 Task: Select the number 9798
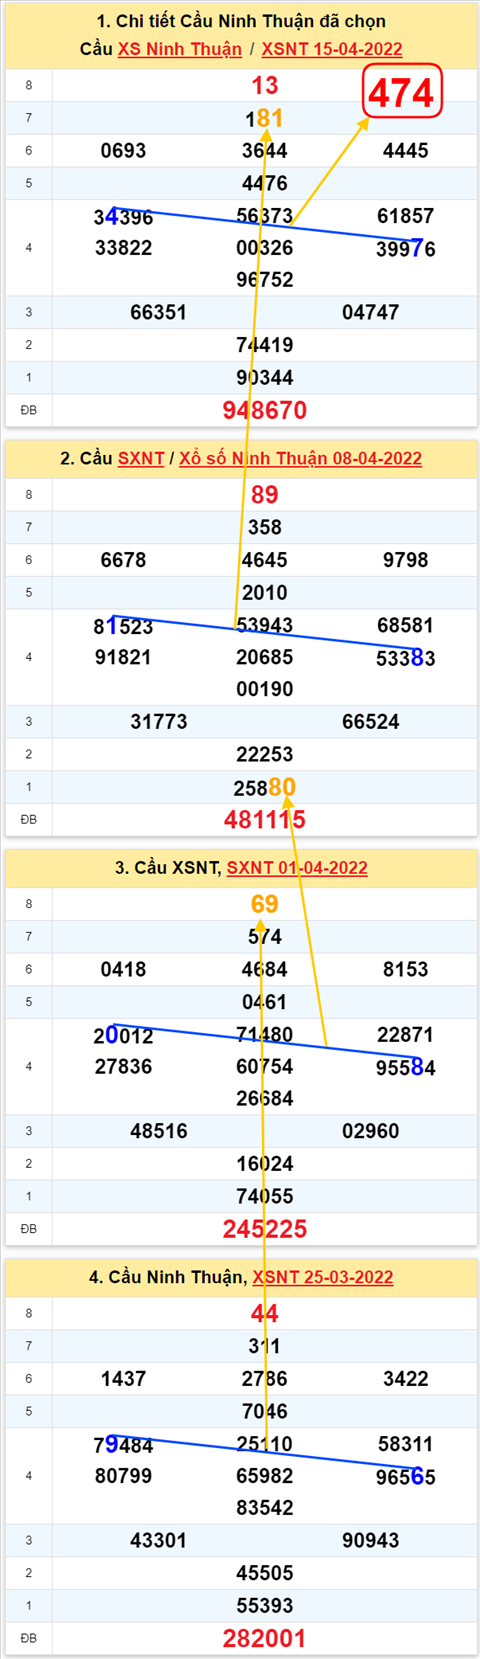pos(406,560)
